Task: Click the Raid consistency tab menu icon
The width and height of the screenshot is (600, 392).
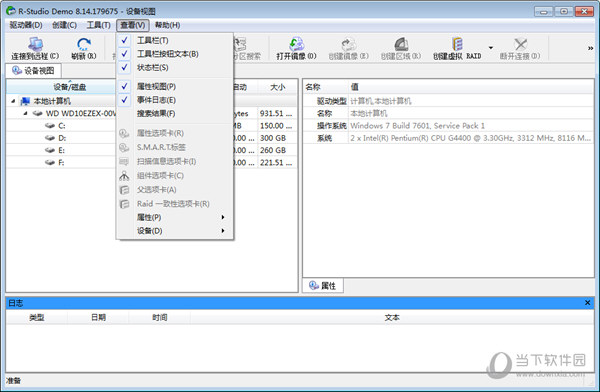Action: point(124,204)
